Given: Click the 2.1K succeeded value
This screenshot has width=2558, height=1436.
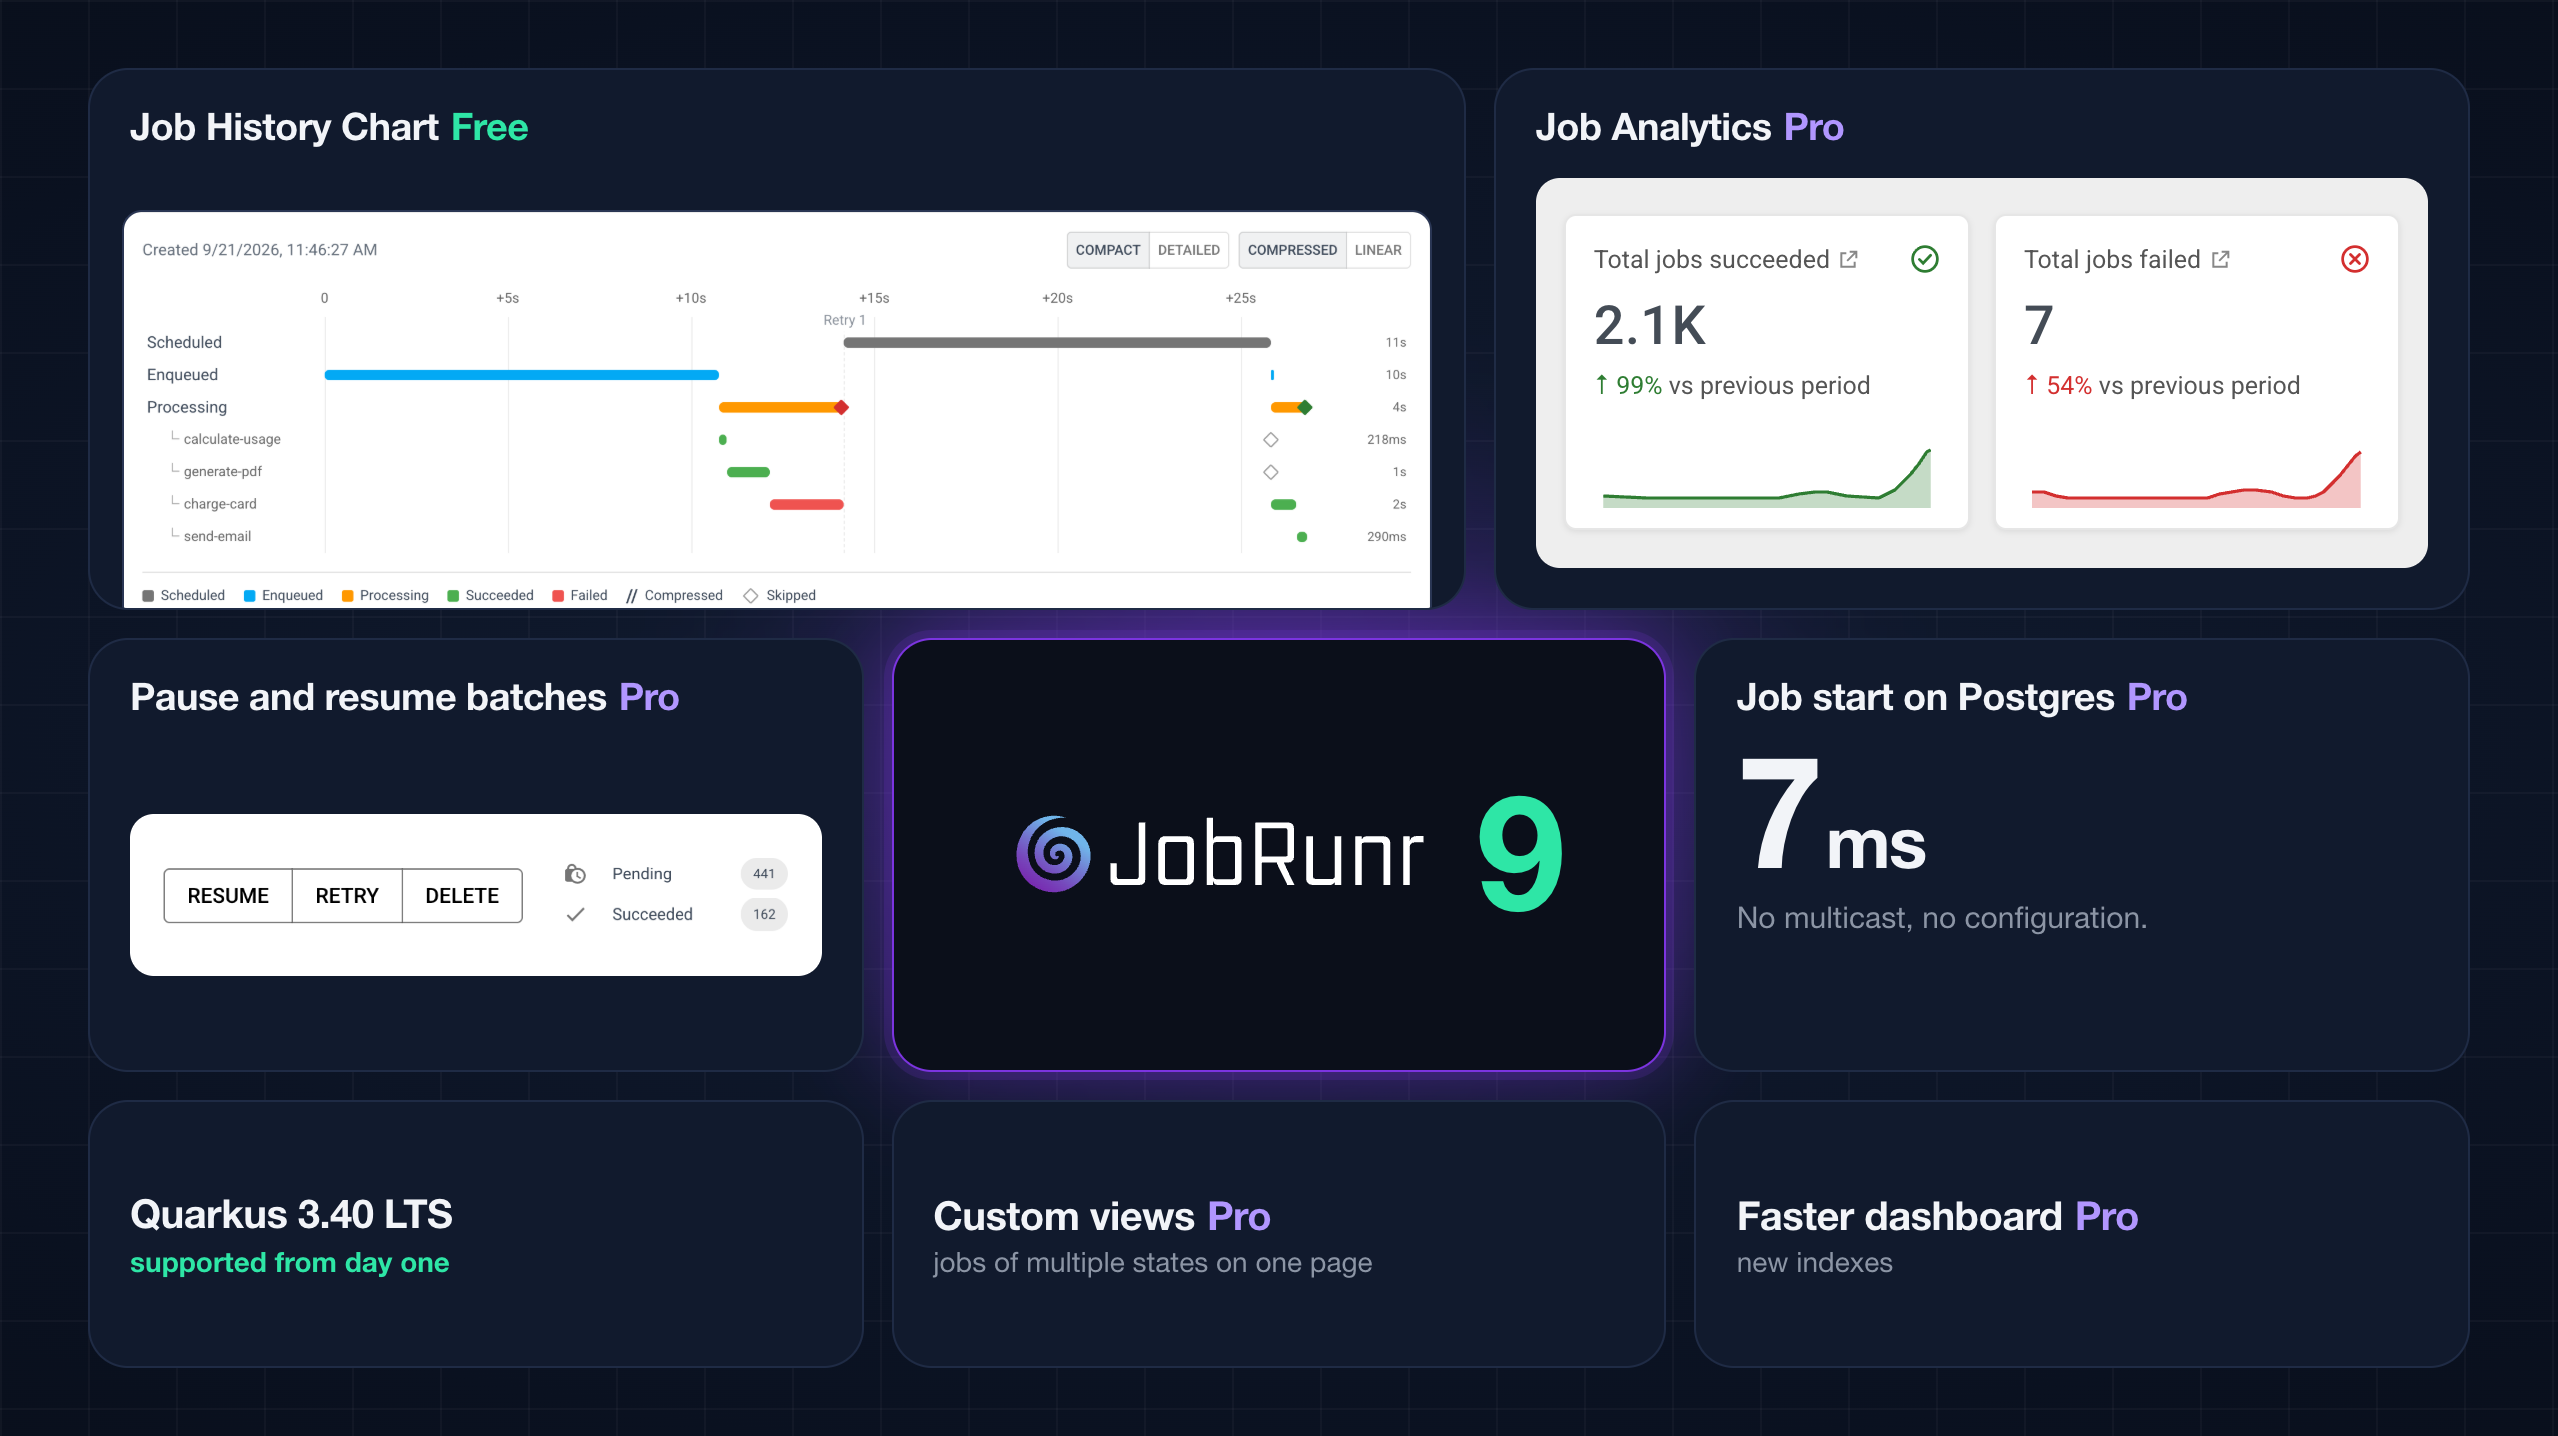Looking at the screenshot, I should (x=1650, y=325).
